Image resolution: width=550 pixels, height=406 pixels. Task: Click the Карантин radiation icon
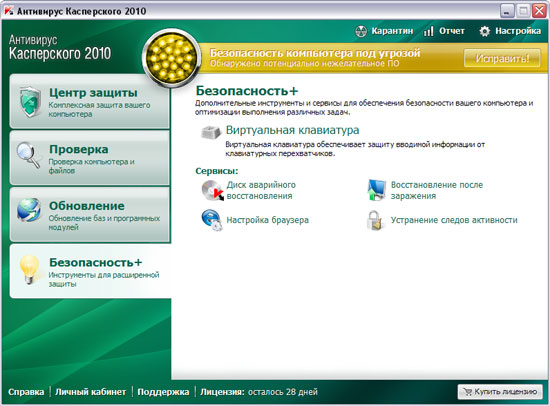click(x=361, y=31)
